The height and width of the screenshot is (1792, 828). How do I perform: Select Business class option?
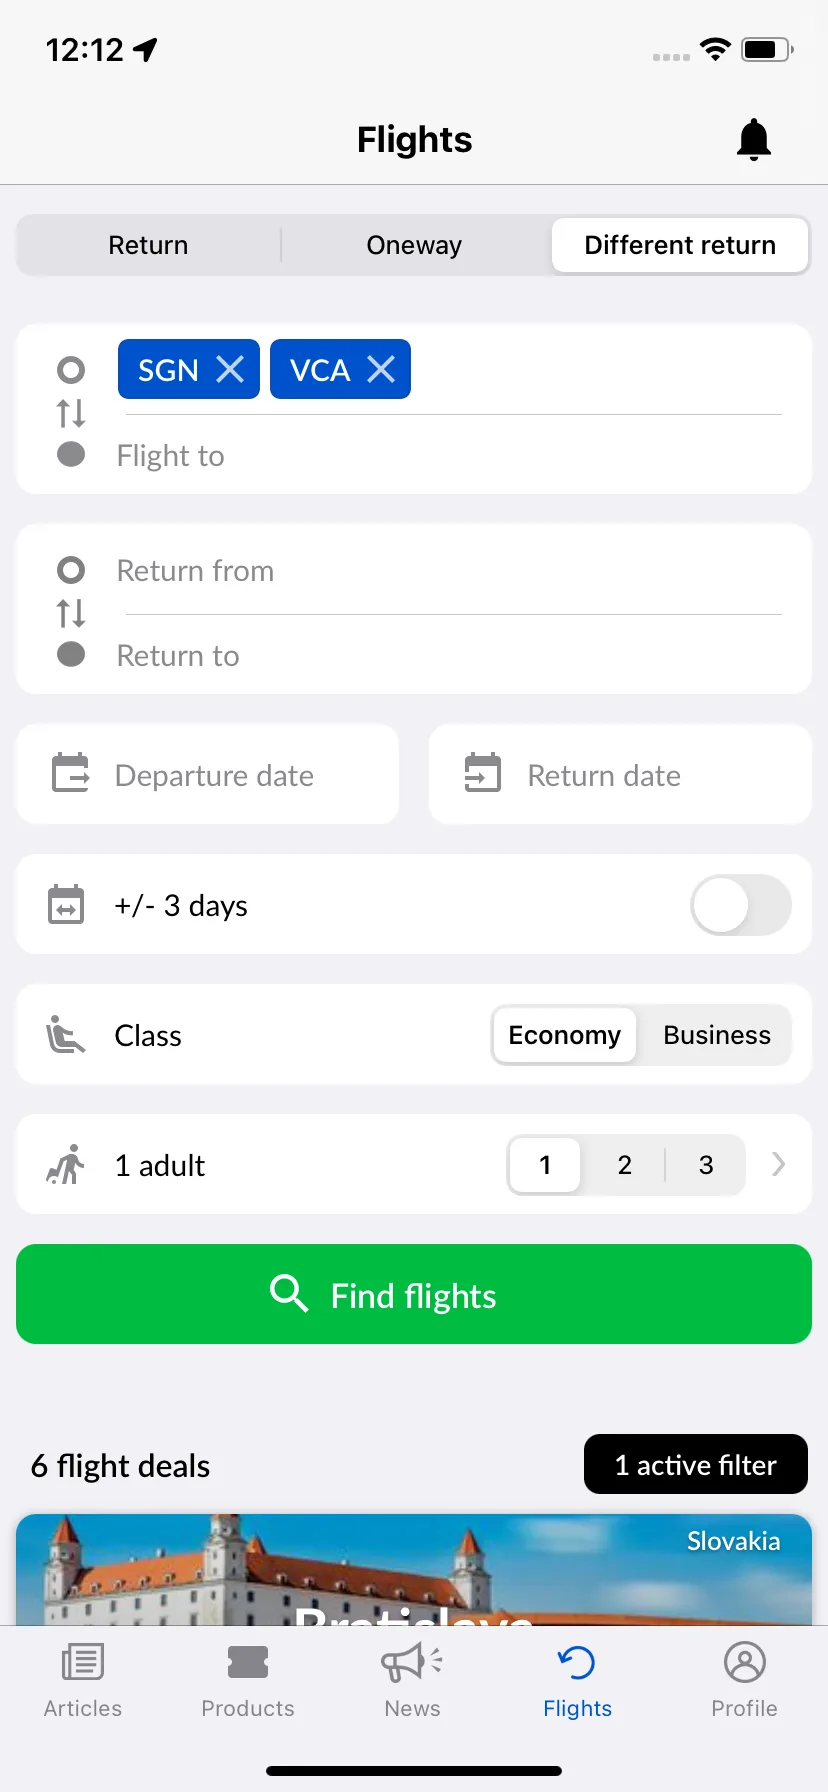pyautogui.click(x=717, y=1035)
